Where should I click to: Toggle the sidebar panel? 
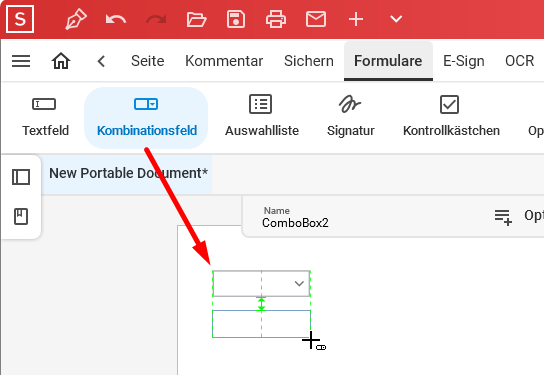click(21, 177)
